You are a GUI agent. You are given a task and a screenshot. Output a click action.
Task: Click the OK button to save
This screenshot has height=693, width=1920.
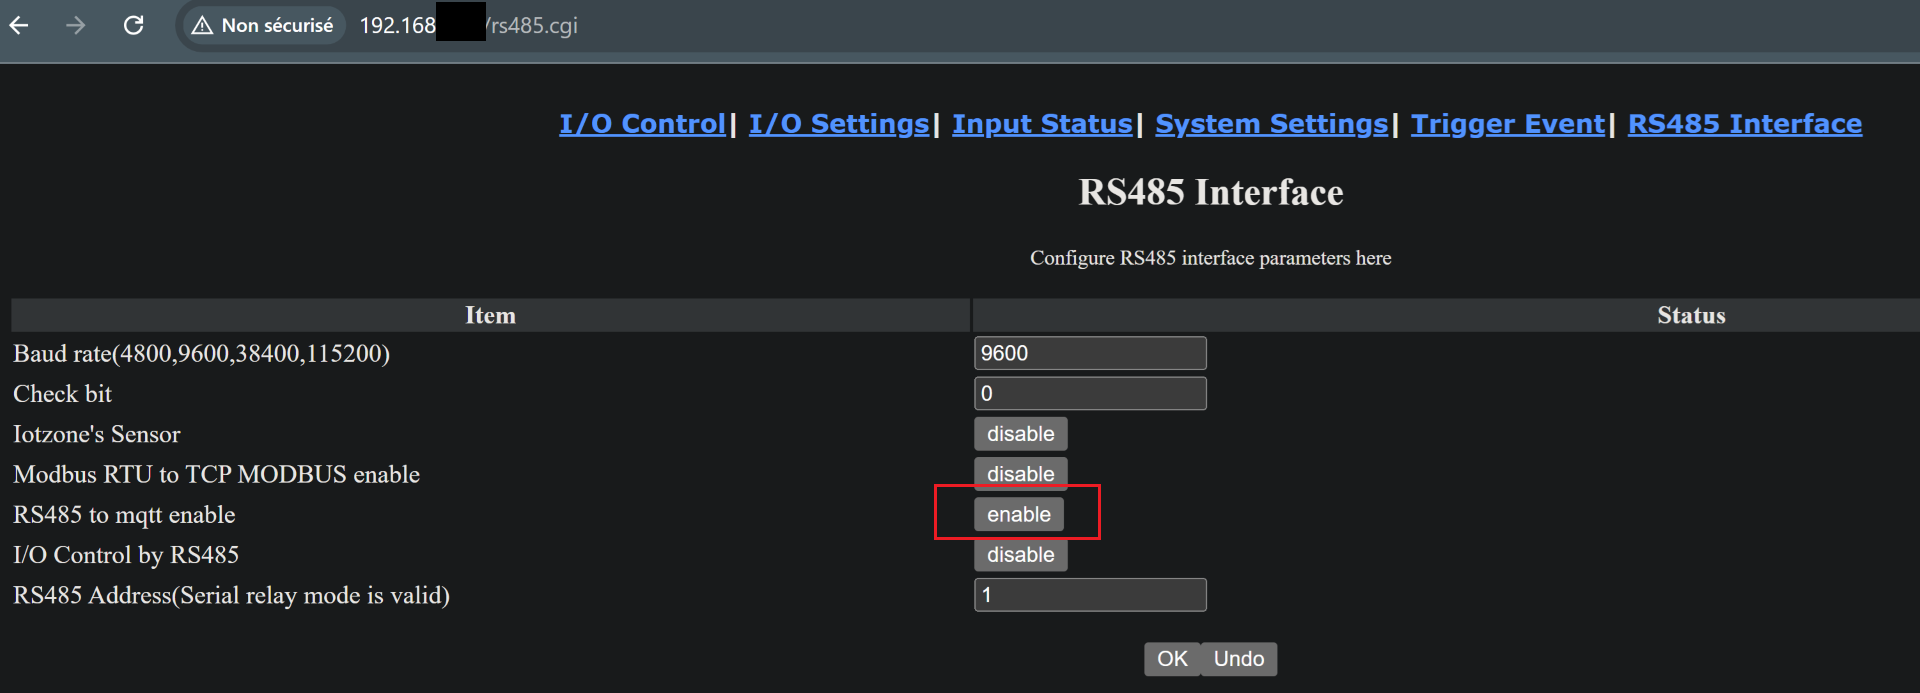point(1172,659)
